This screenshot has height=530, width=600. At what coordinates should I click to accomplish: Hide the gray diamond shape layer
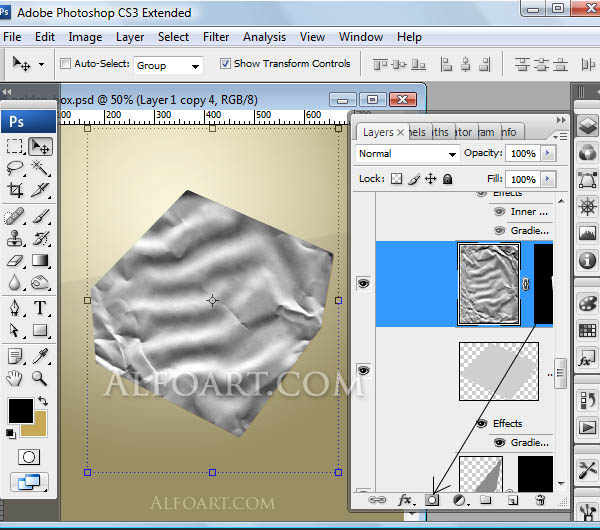click(x=364, y=370)
